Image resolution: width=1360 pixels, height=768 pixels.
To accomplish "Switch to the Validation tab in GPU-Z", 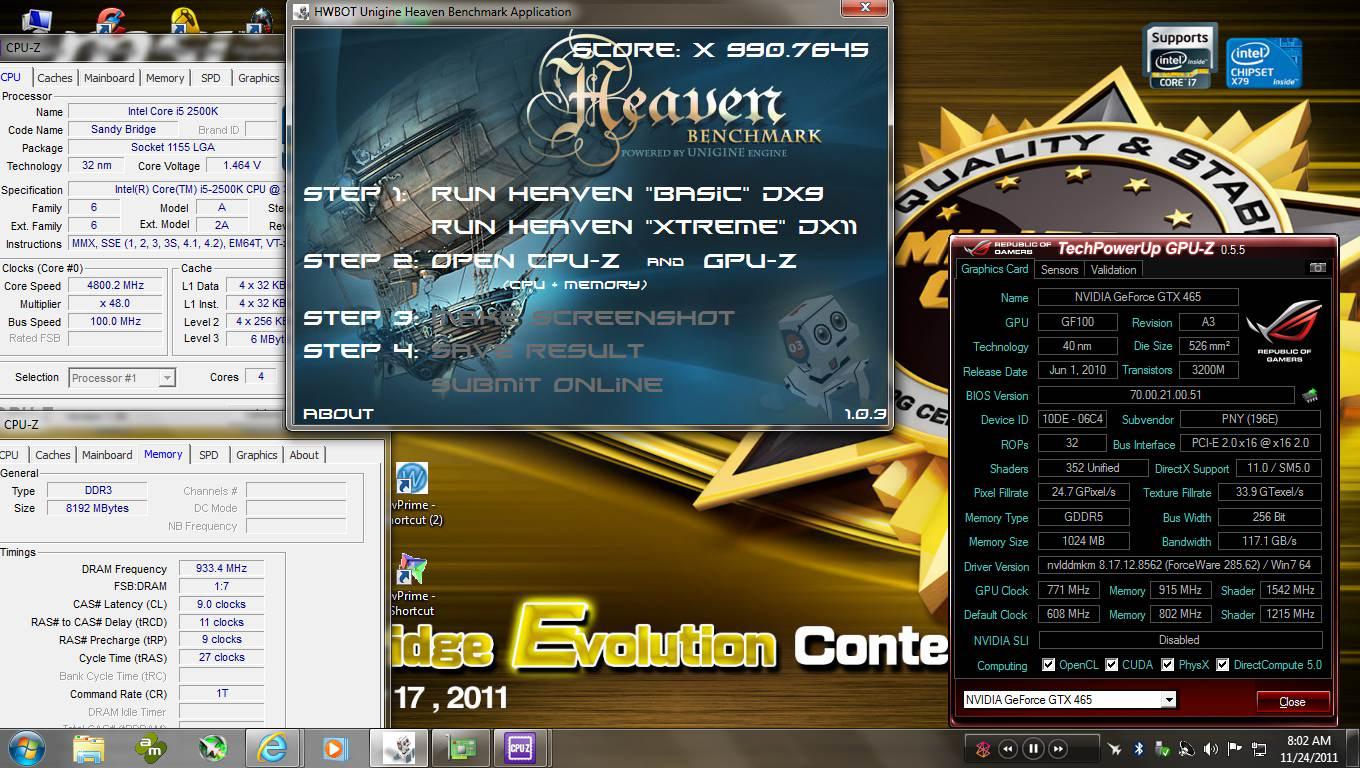I will click(x=1113, y=269).
